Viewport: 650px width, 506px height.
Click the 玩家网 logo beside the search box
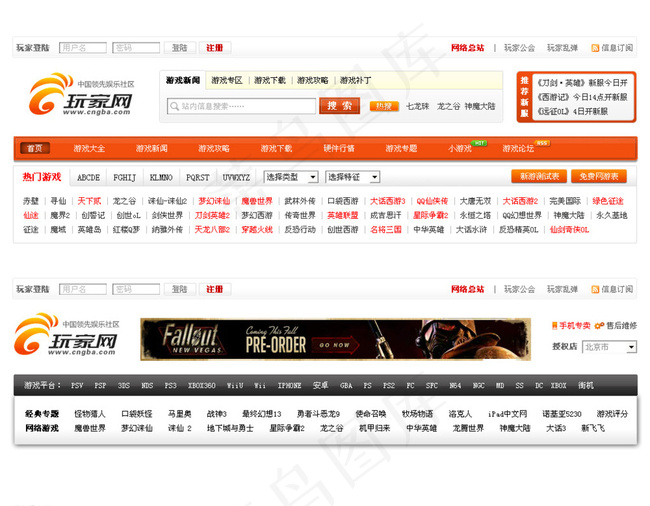coord(81,94)
